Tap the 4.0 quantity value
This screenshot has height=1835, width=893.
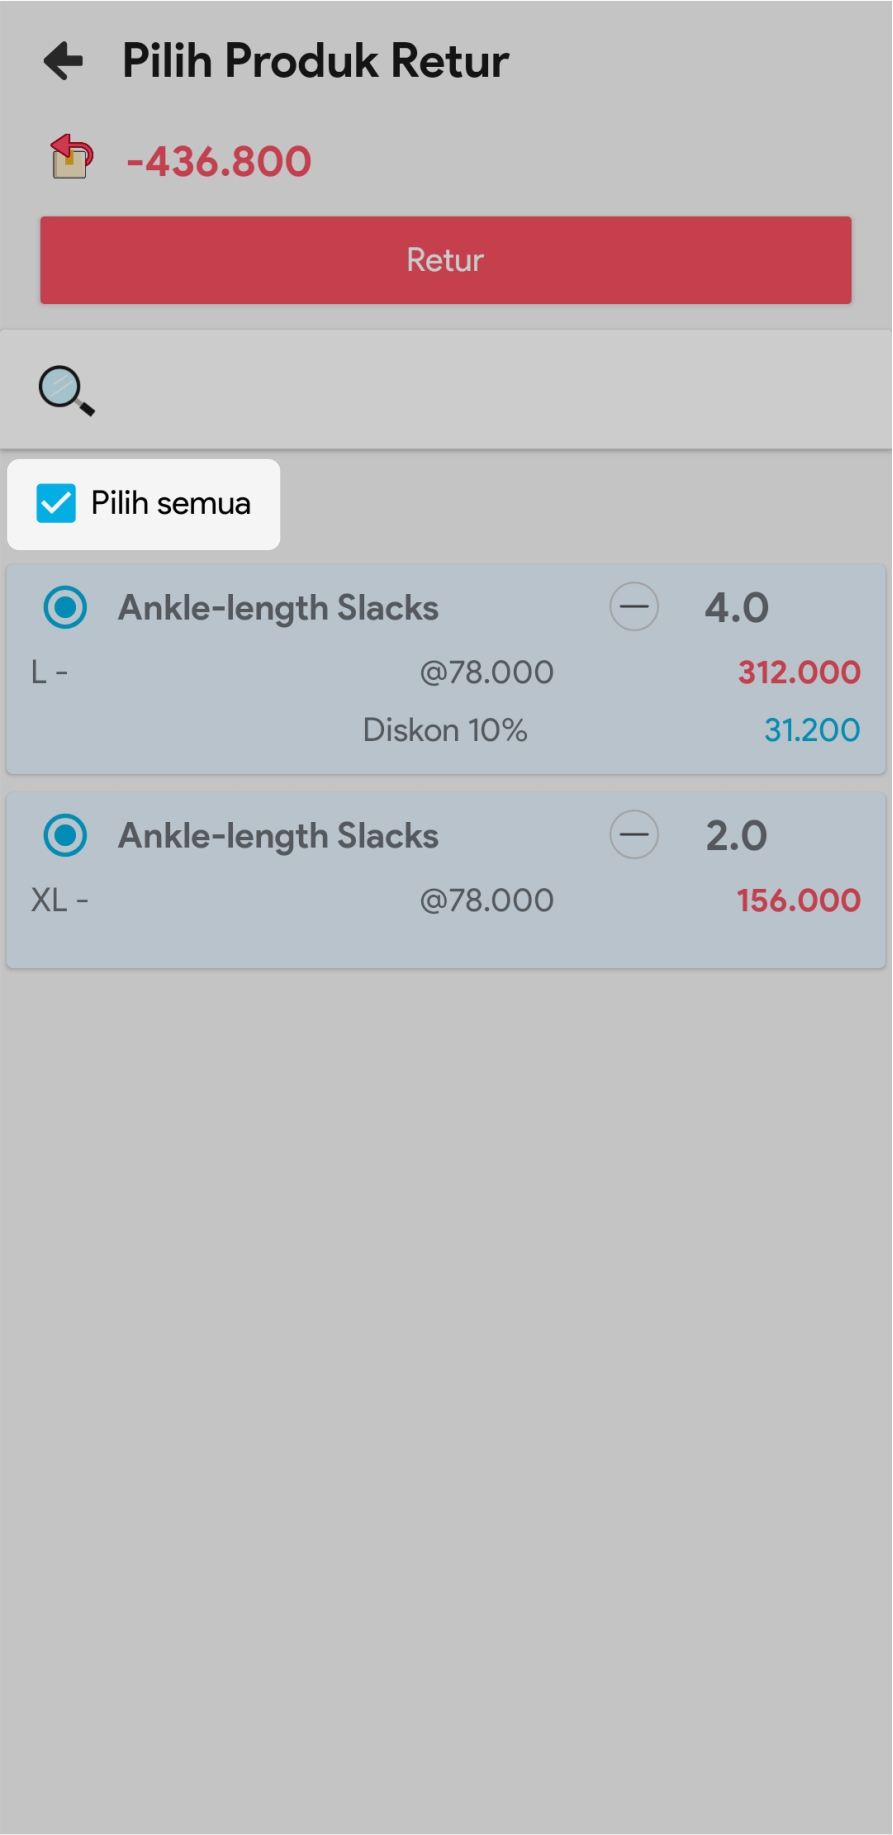tap(736, 608)
